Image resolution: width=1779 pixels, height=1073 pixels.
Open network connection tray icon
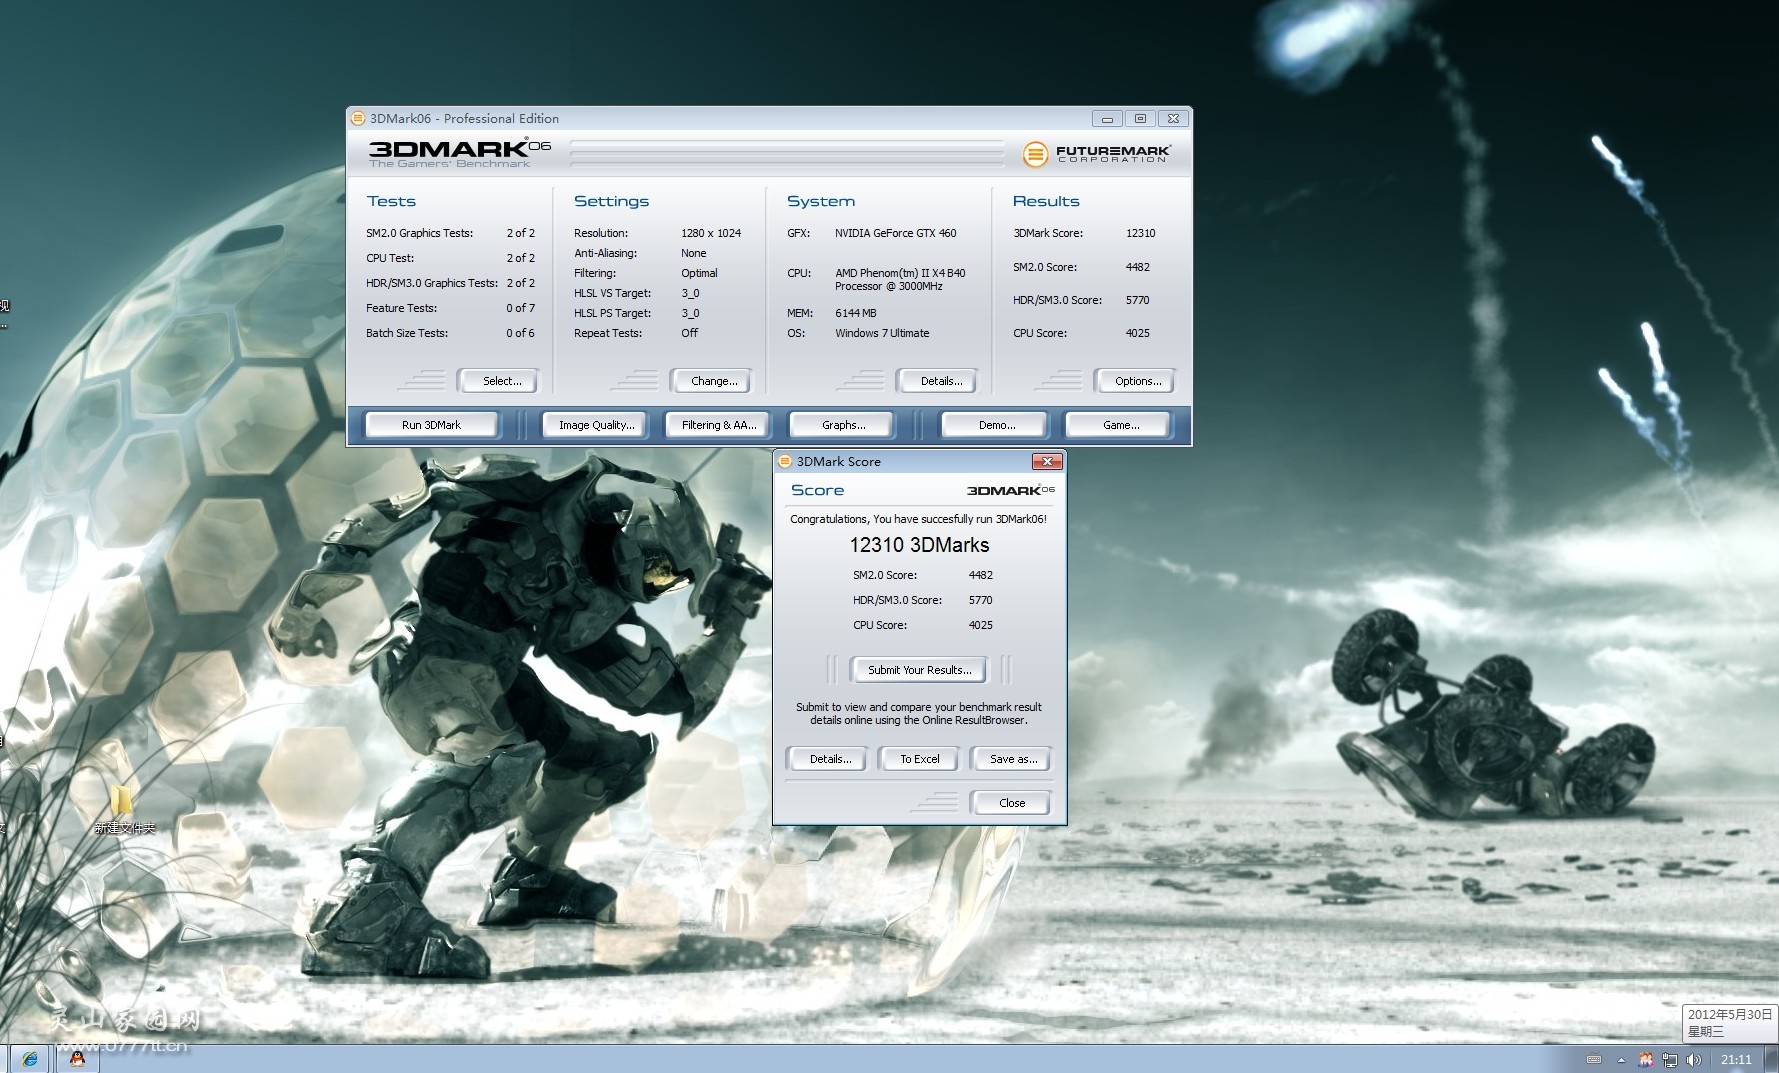coord(1670,1059)
